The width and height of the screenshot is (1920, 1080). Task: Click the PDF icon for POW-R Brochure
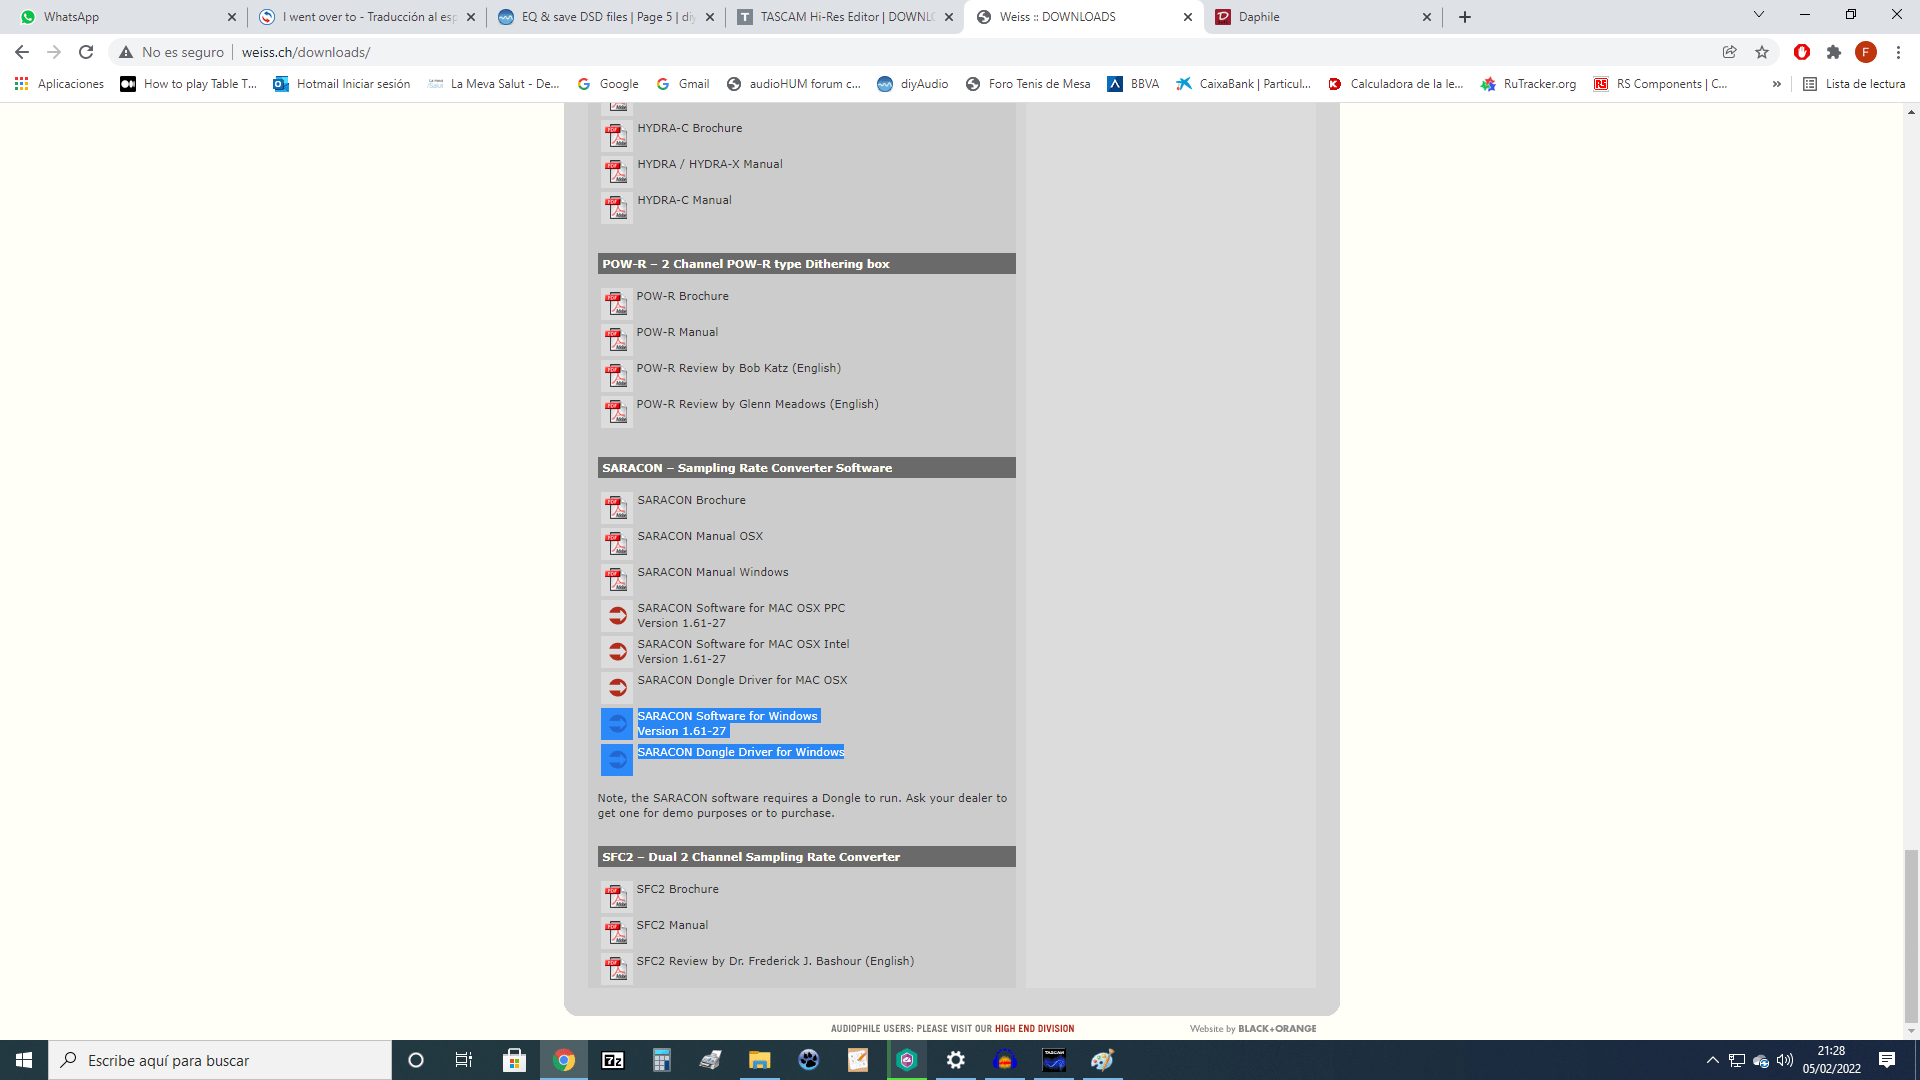click(616, 304)
